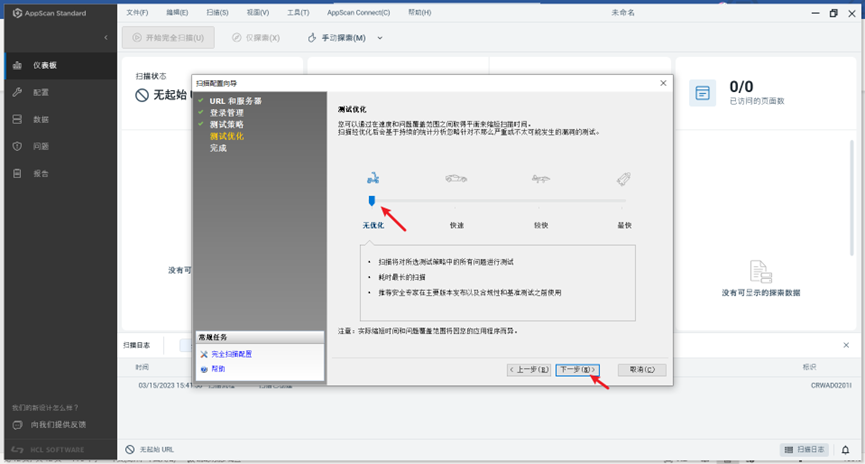Screen dimensions: 865x464
Task: Select the URL 和服务器 wizard step
Action: (236, 101)
